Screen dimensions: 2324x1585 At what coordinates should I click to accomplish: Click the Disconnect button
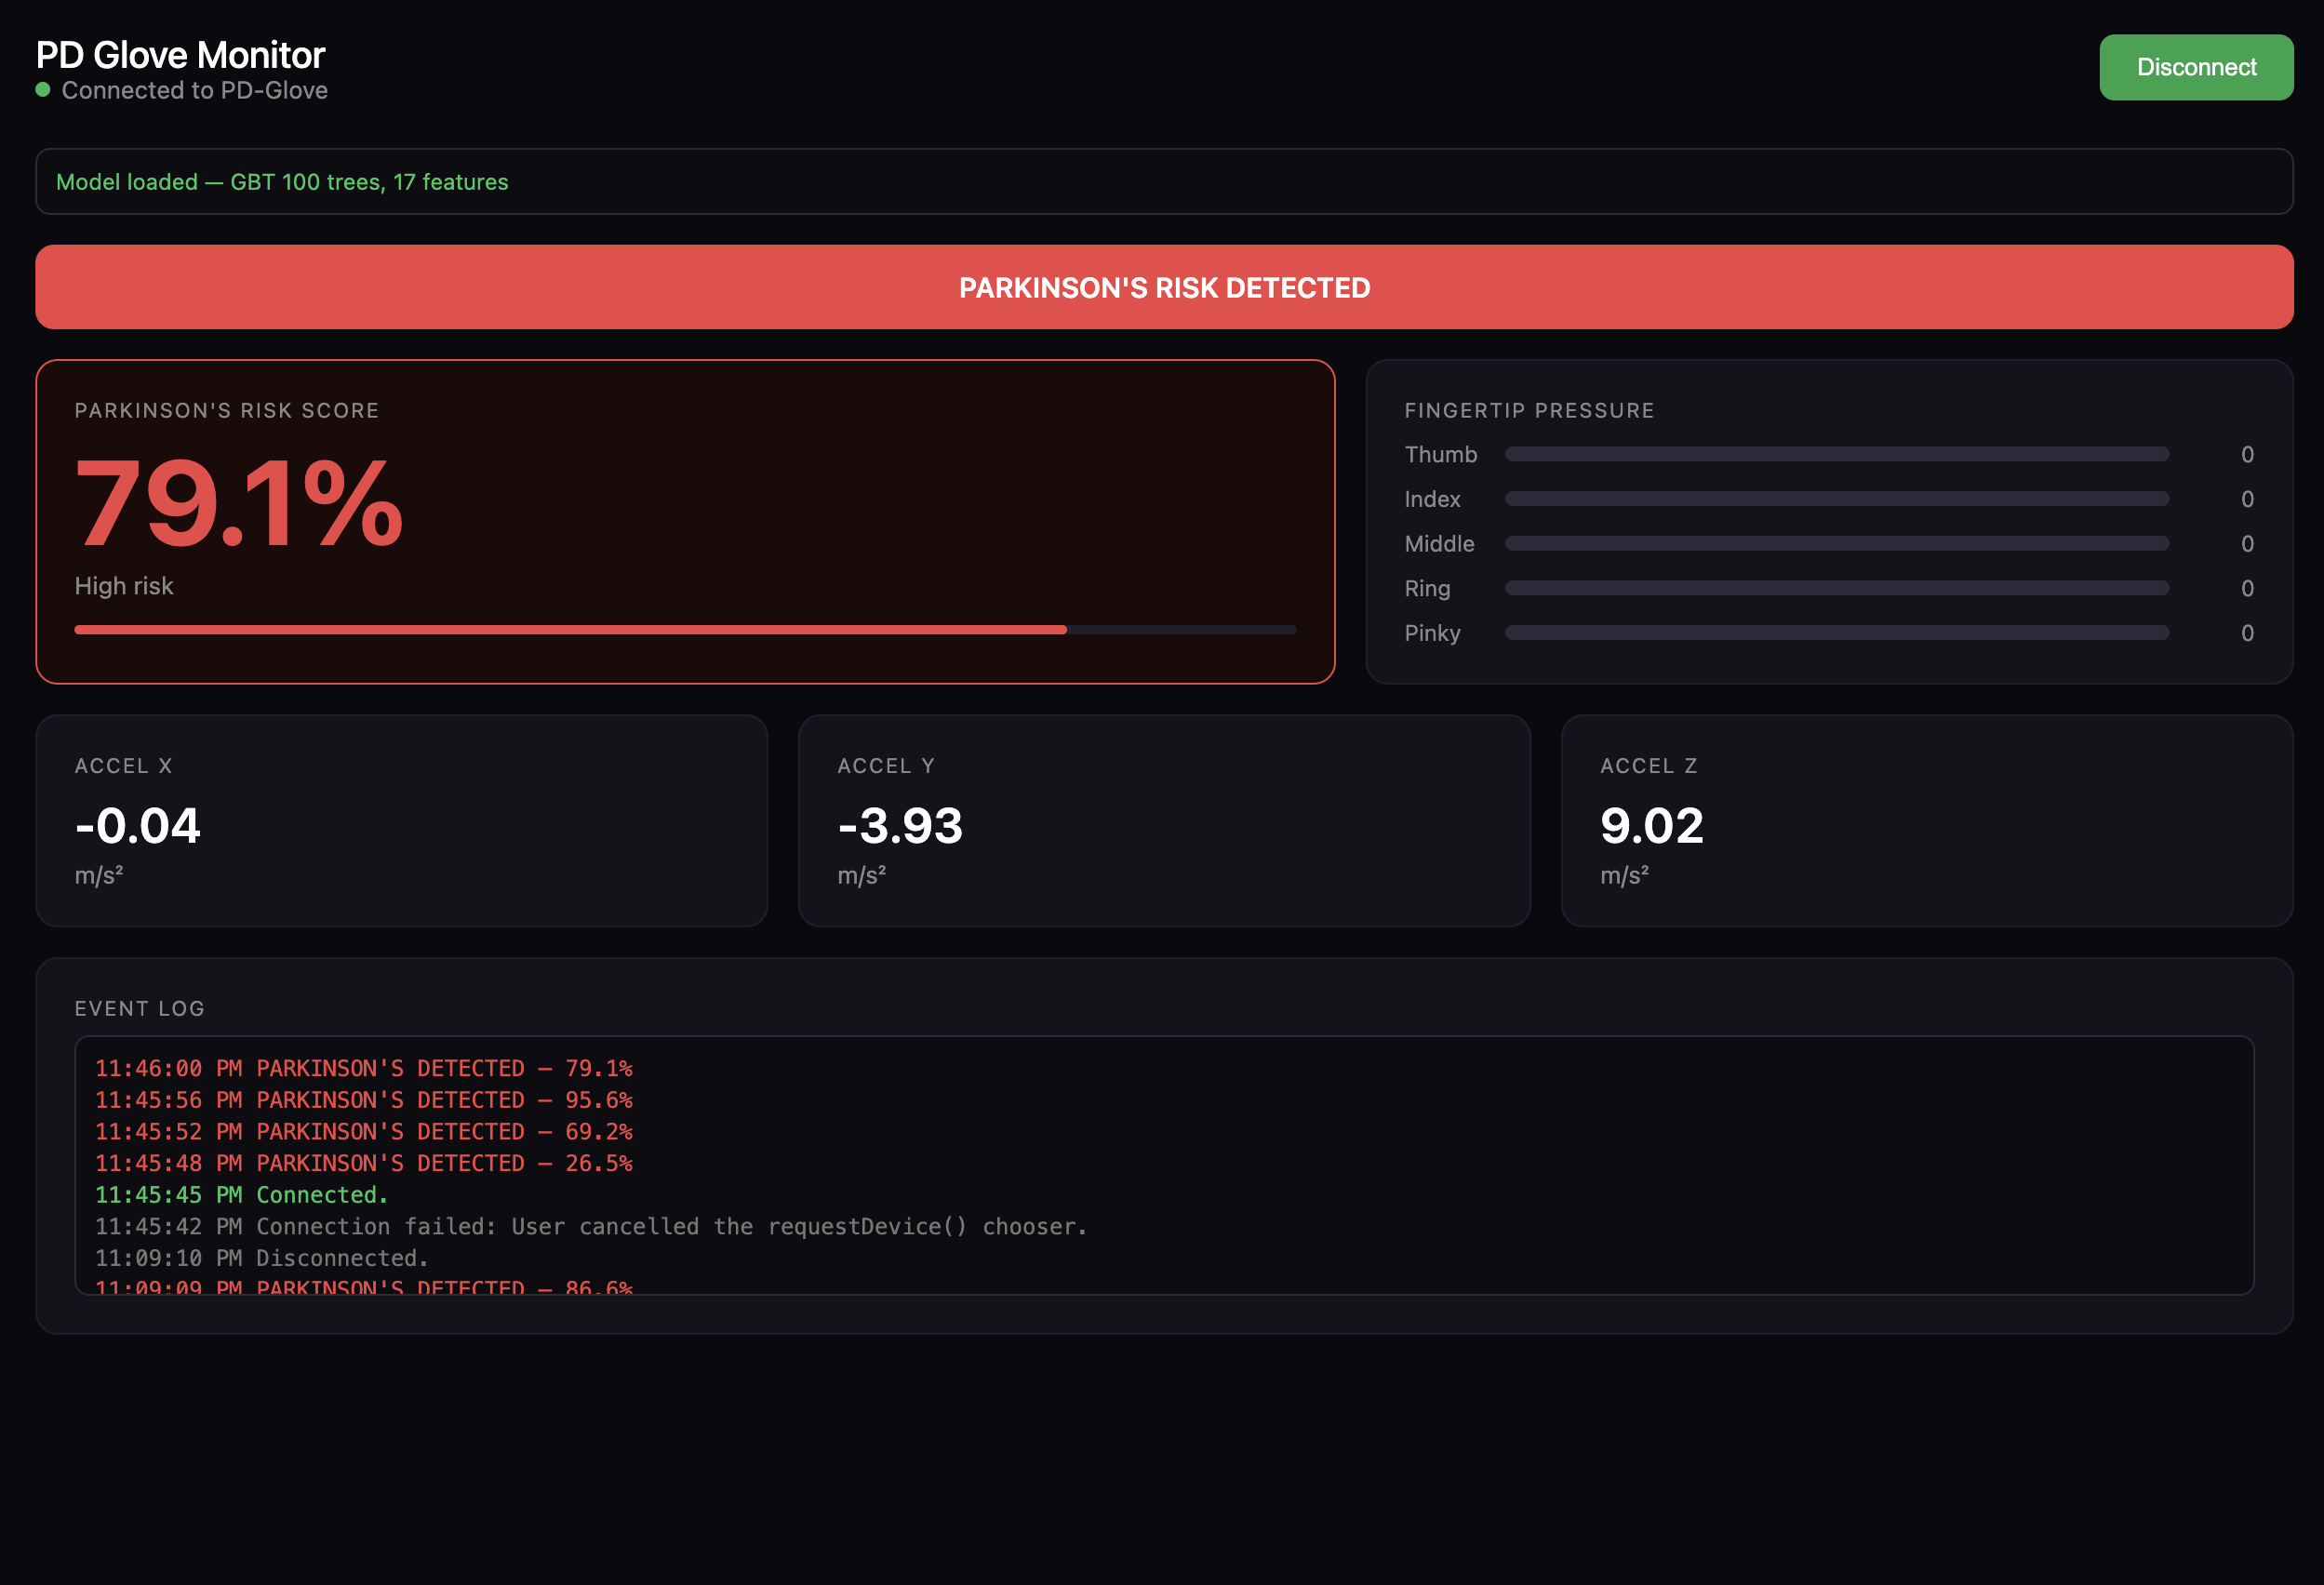[x=2195, y=67]
